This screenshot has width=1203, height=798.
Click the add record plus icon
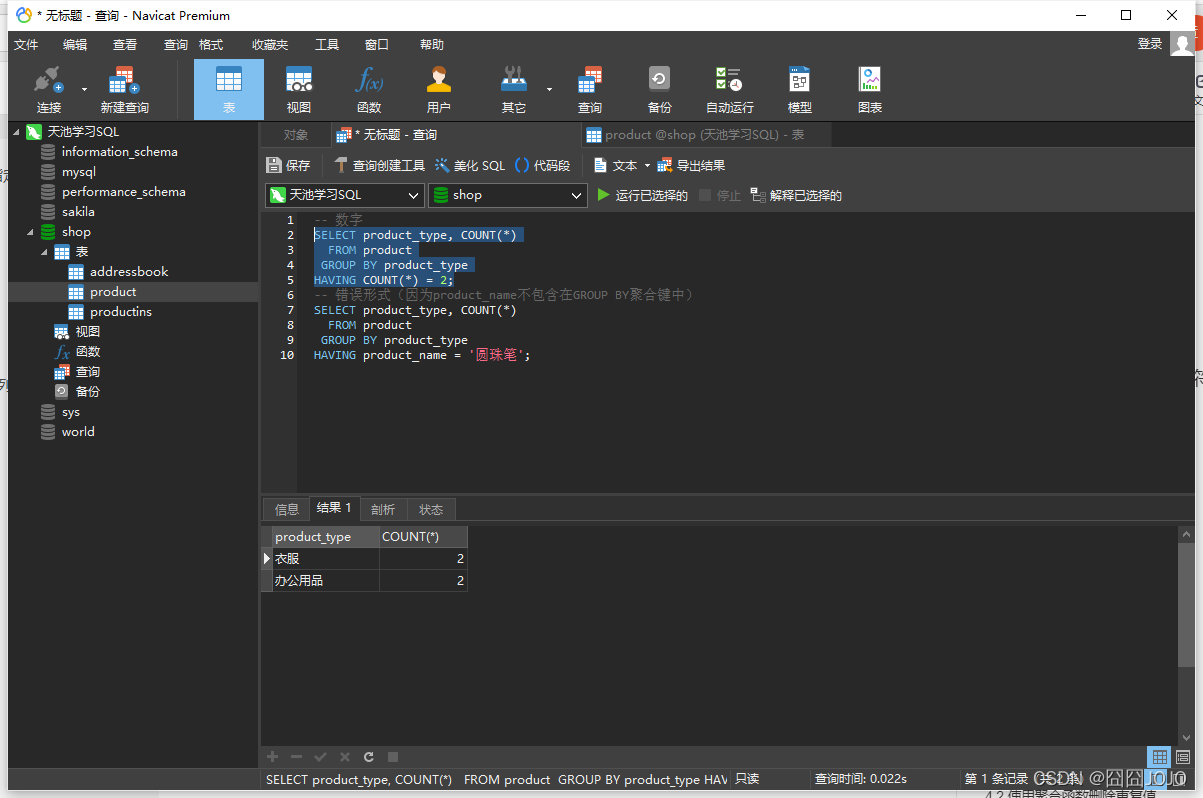(x=272, y=757)
